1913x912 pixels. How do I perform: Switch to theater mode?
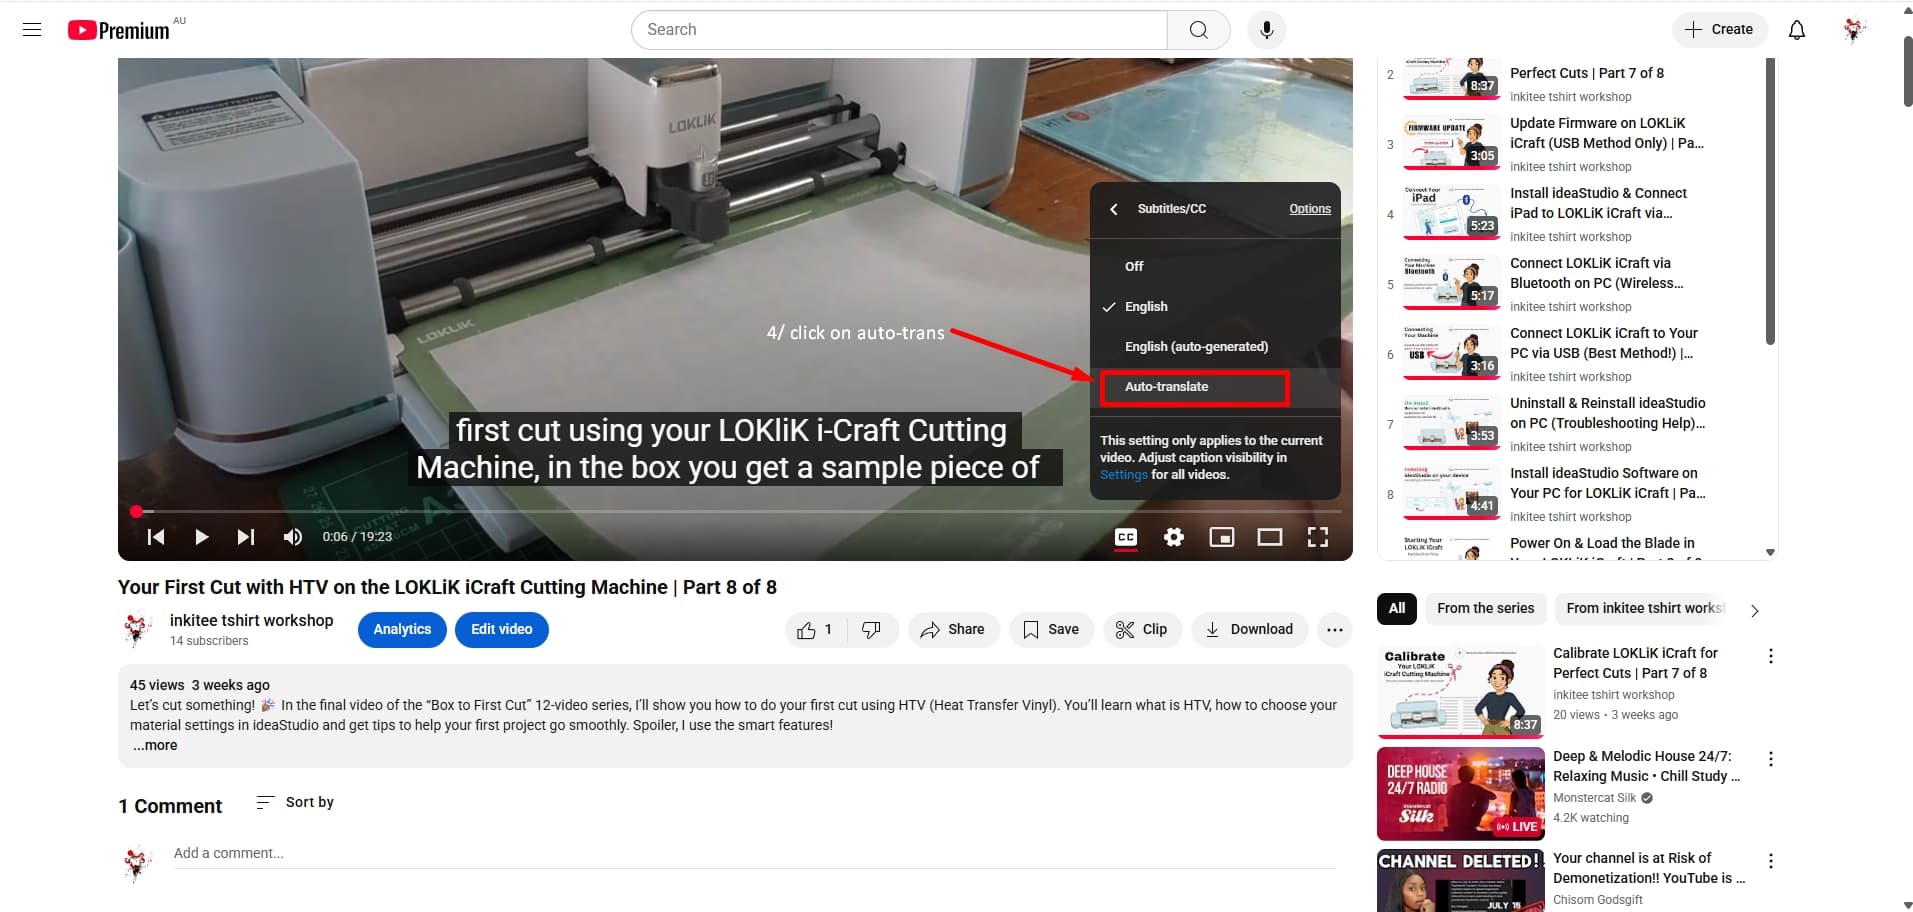pyautogui.click(x=1270, y=537)
